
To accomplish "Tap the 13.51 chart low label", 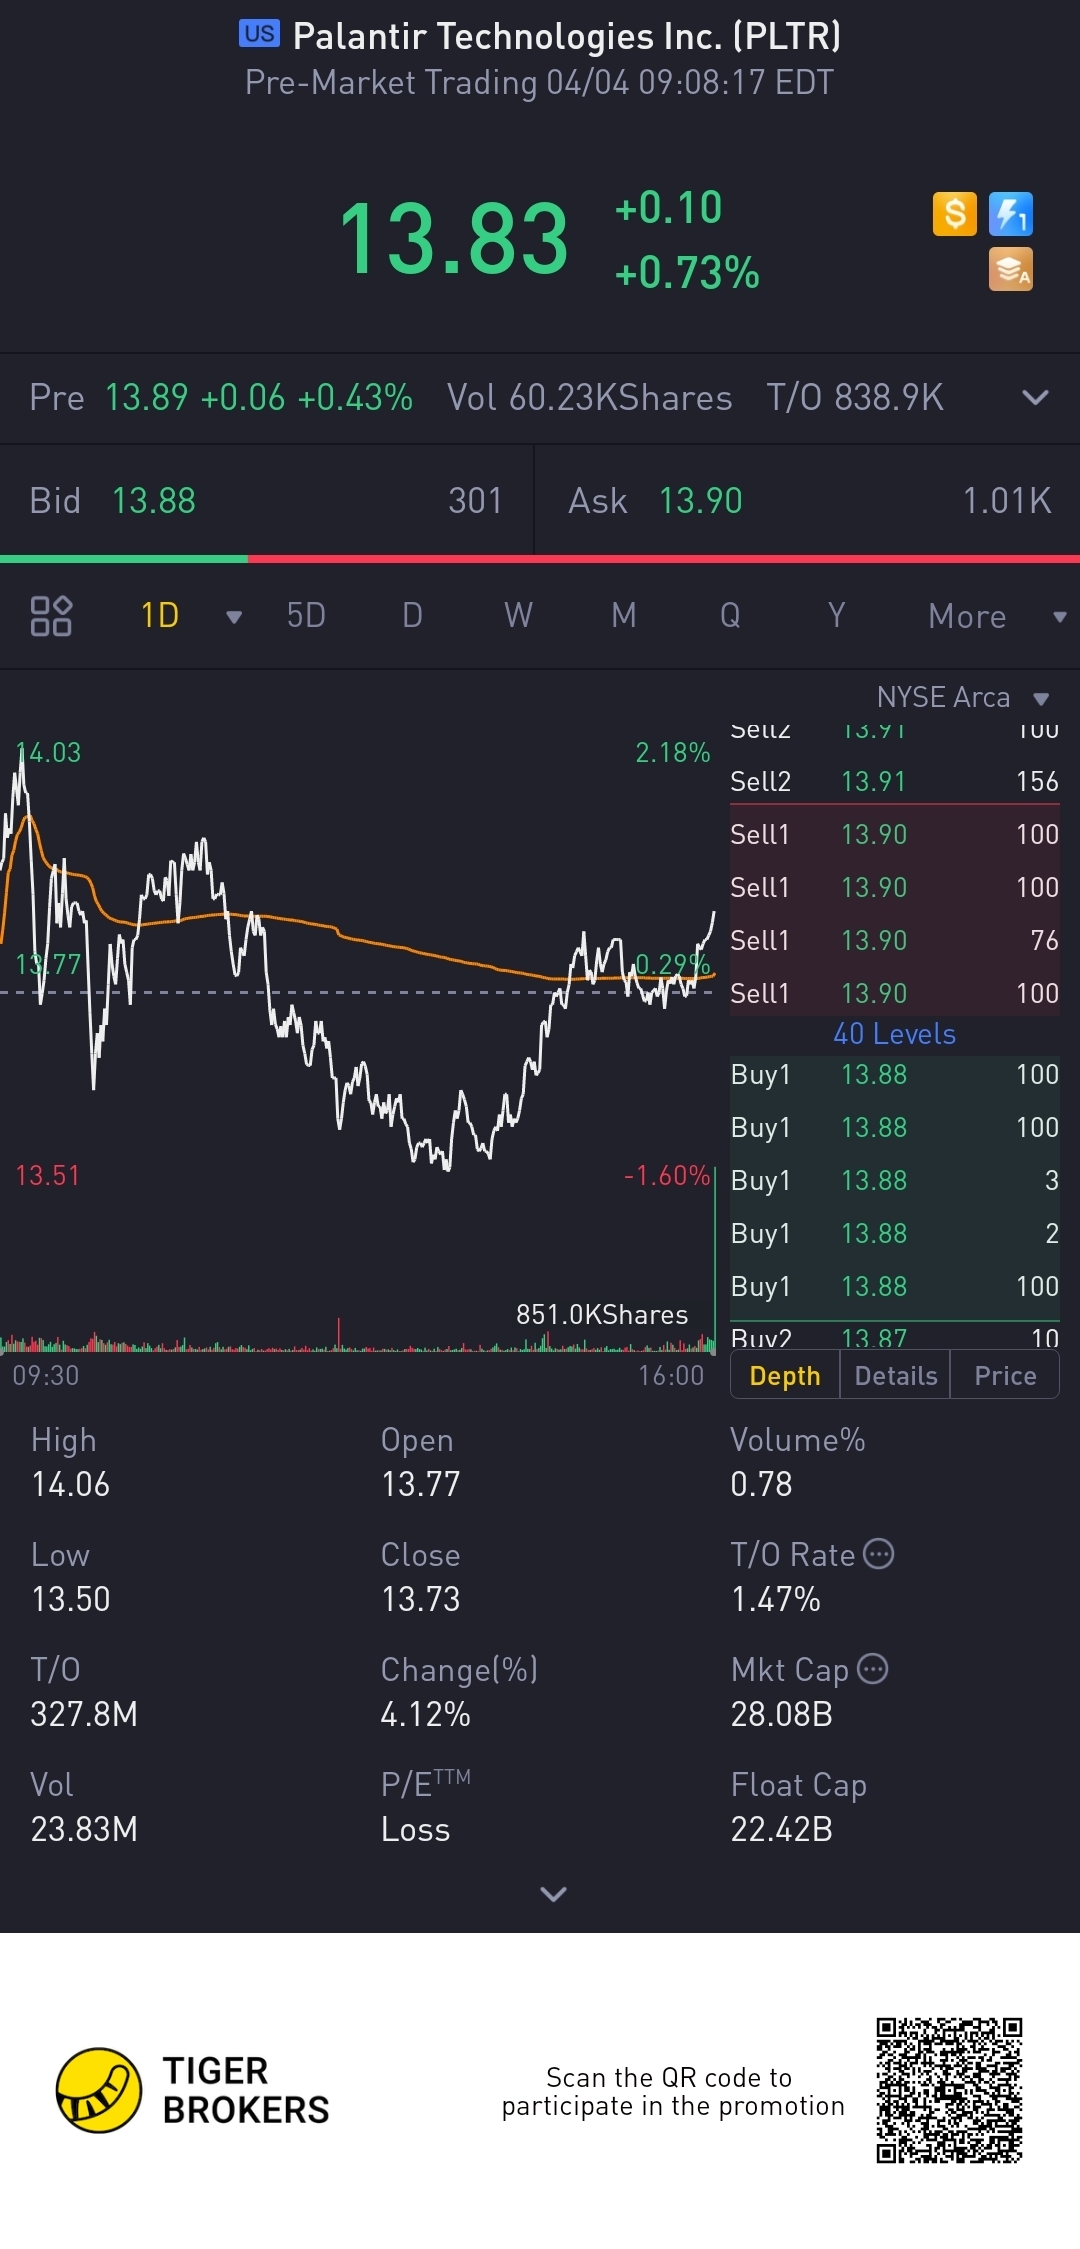I will pos(47,1175).
